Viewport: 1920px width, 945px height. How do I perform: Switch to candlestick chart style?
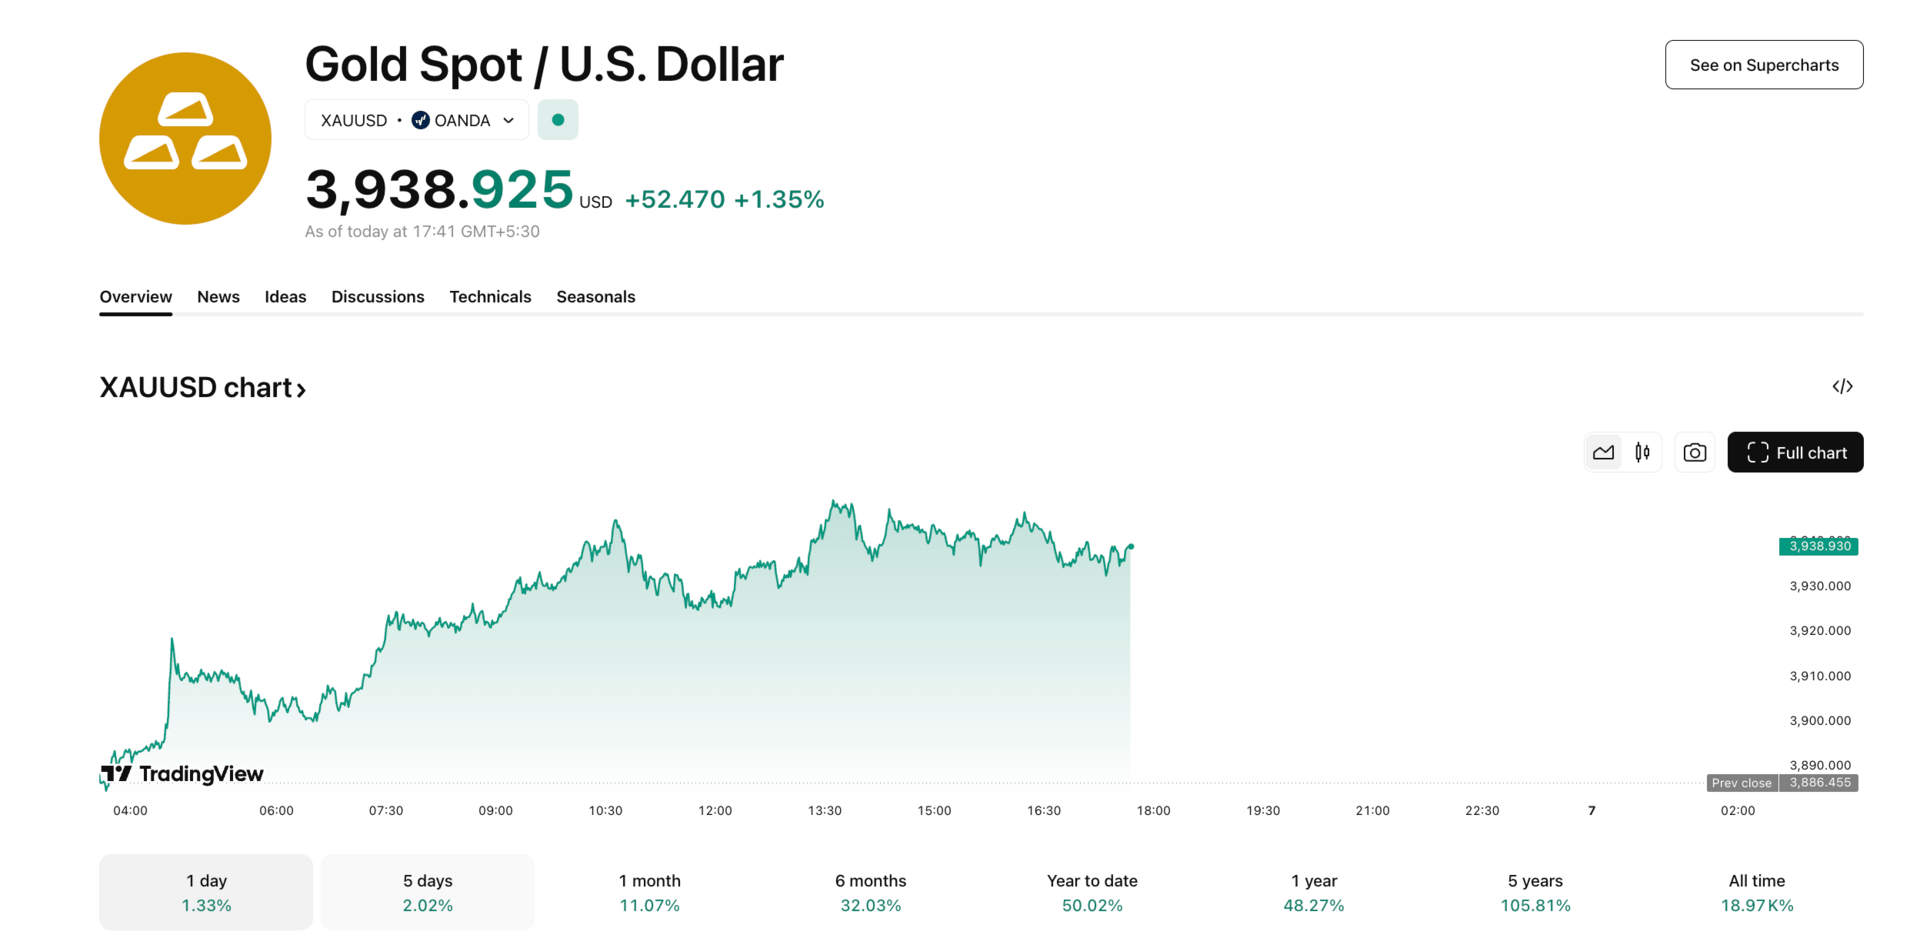pos(1642,453)
